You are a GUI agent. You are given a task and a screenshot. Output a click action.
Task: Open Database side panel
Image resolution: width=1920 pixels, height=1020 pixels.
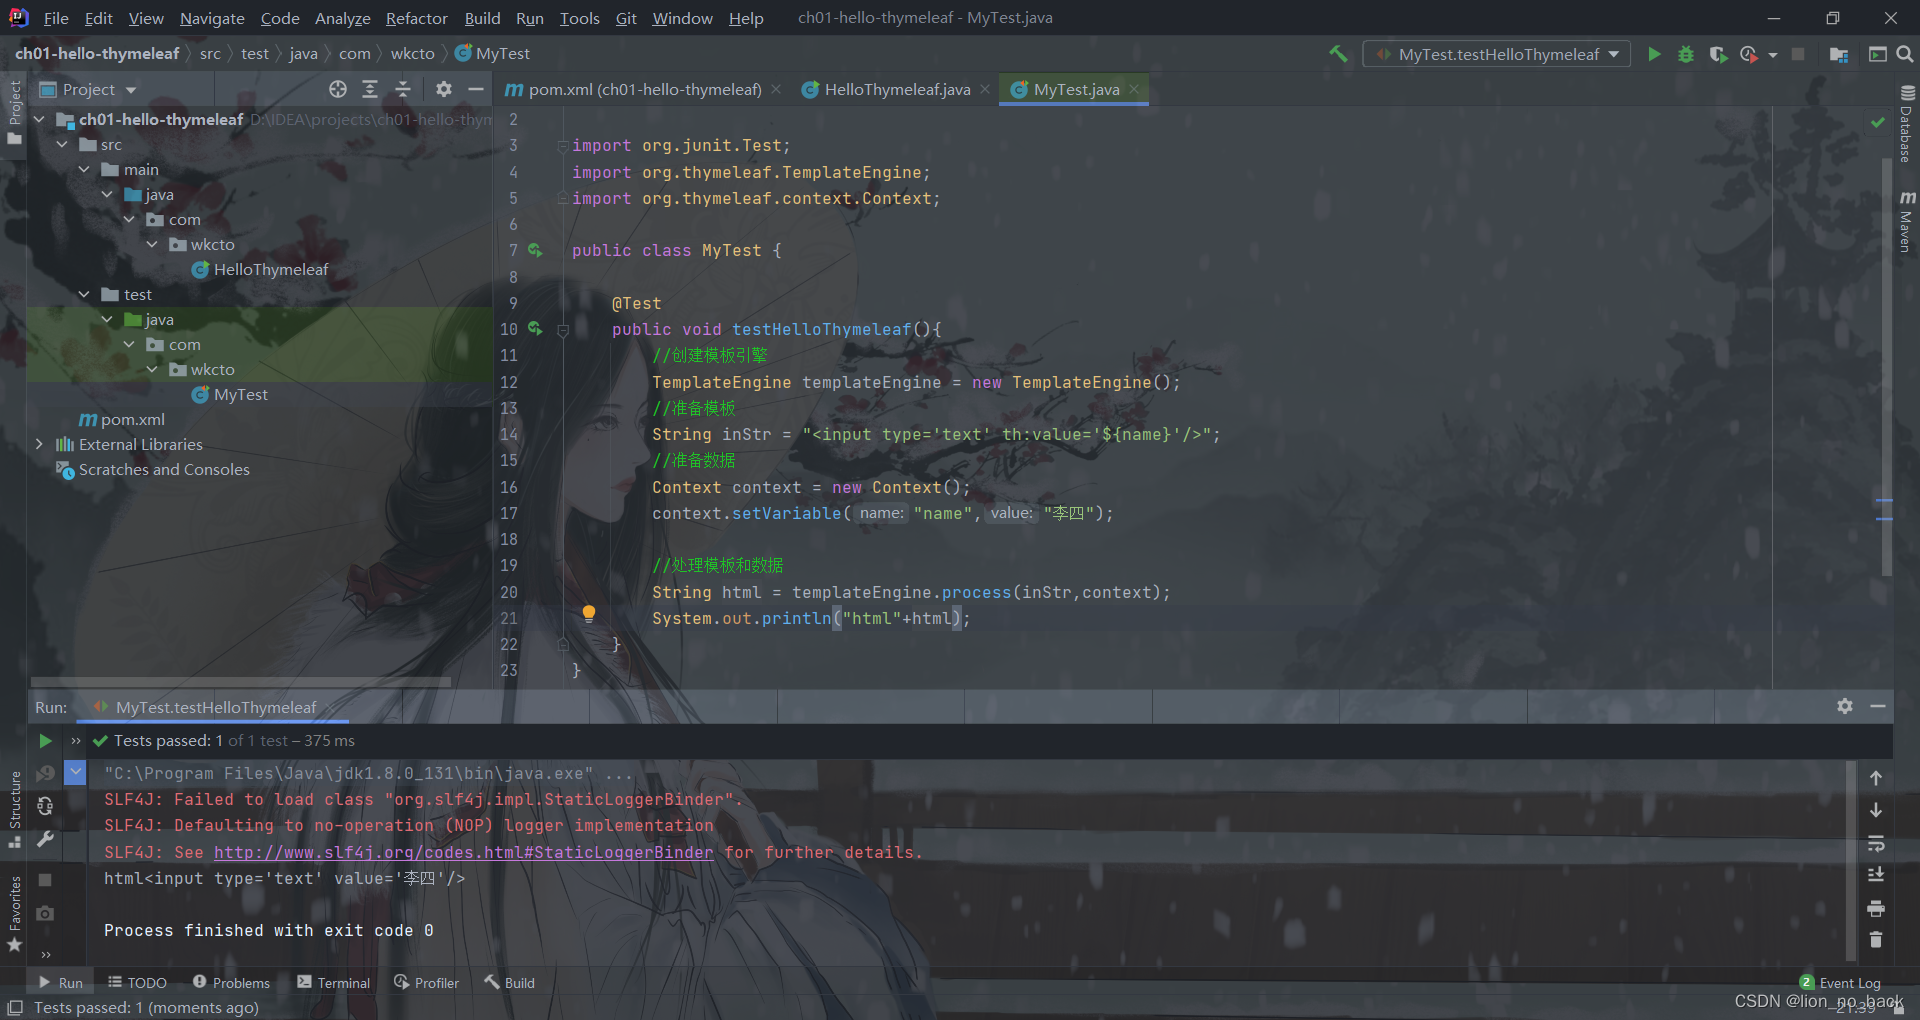pos(1907,124)
